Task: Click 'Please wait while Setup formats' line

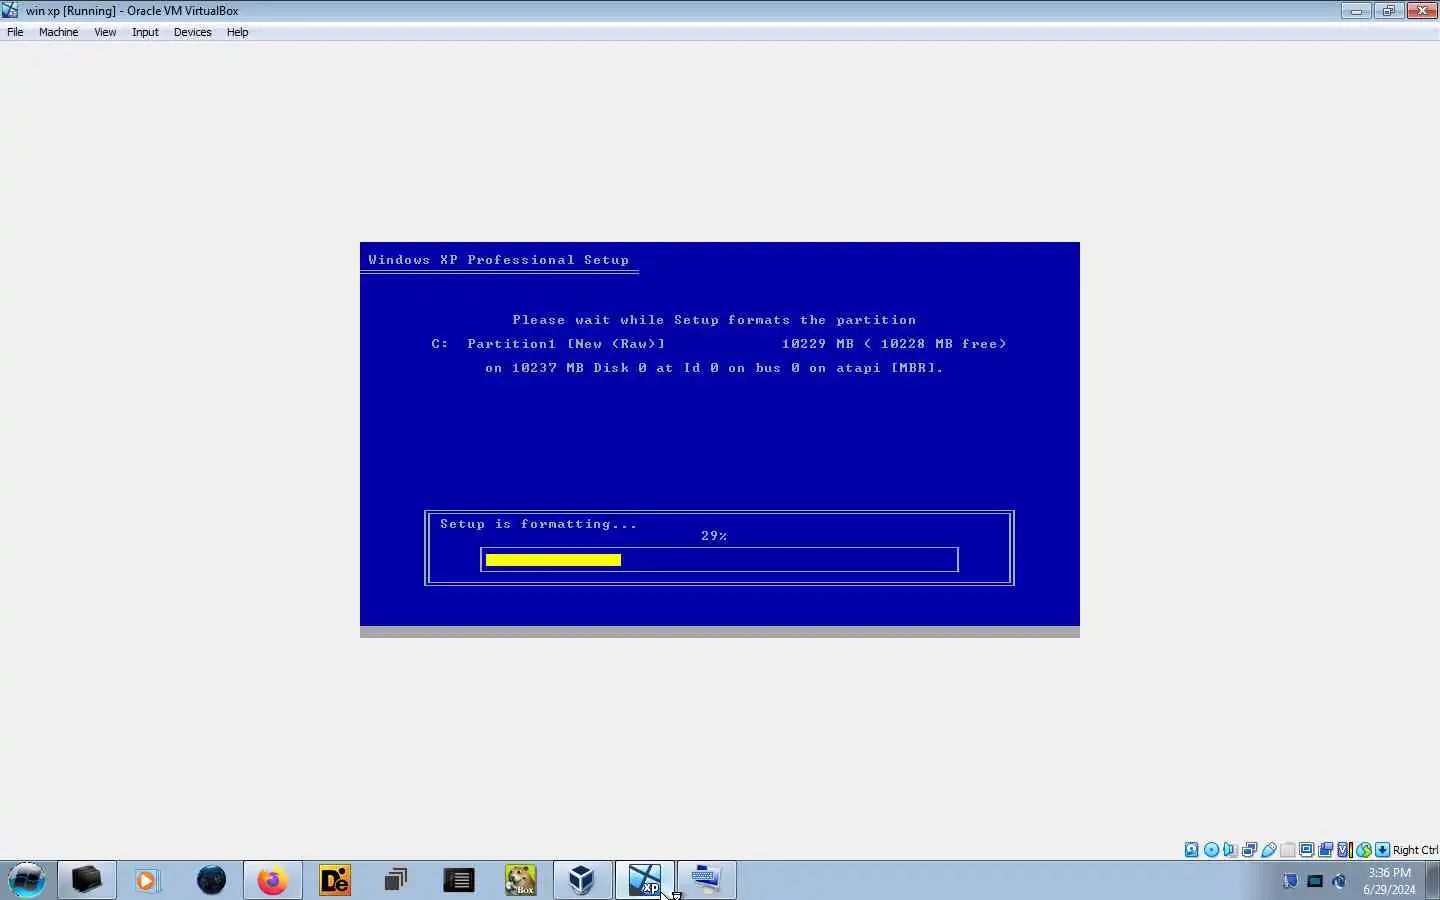Action: click(714, 320)
